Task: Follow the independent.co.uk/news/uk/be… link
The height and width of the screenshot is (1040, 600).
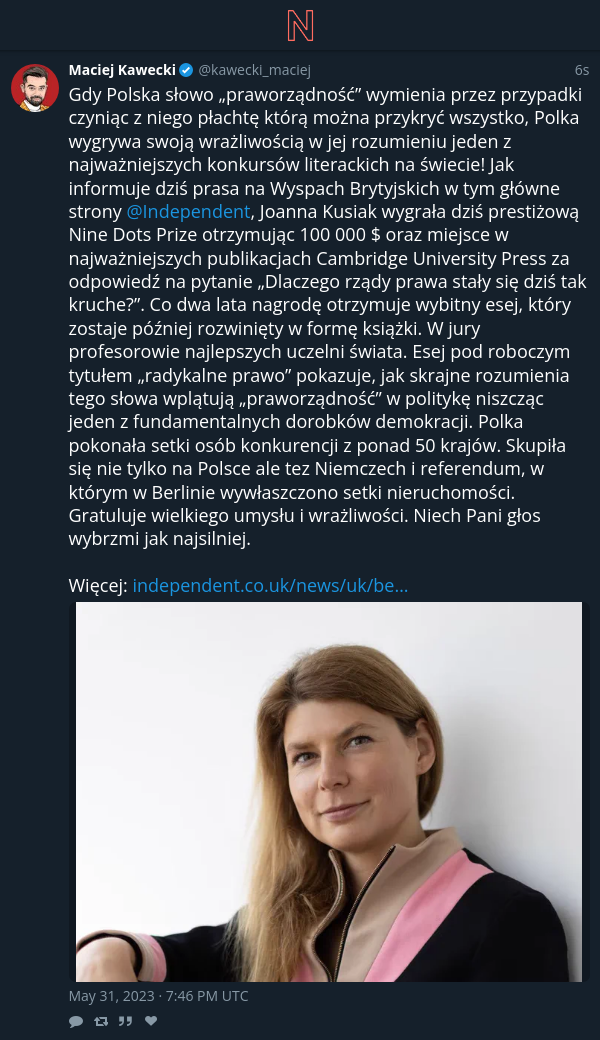Action: tap(270, 586)
